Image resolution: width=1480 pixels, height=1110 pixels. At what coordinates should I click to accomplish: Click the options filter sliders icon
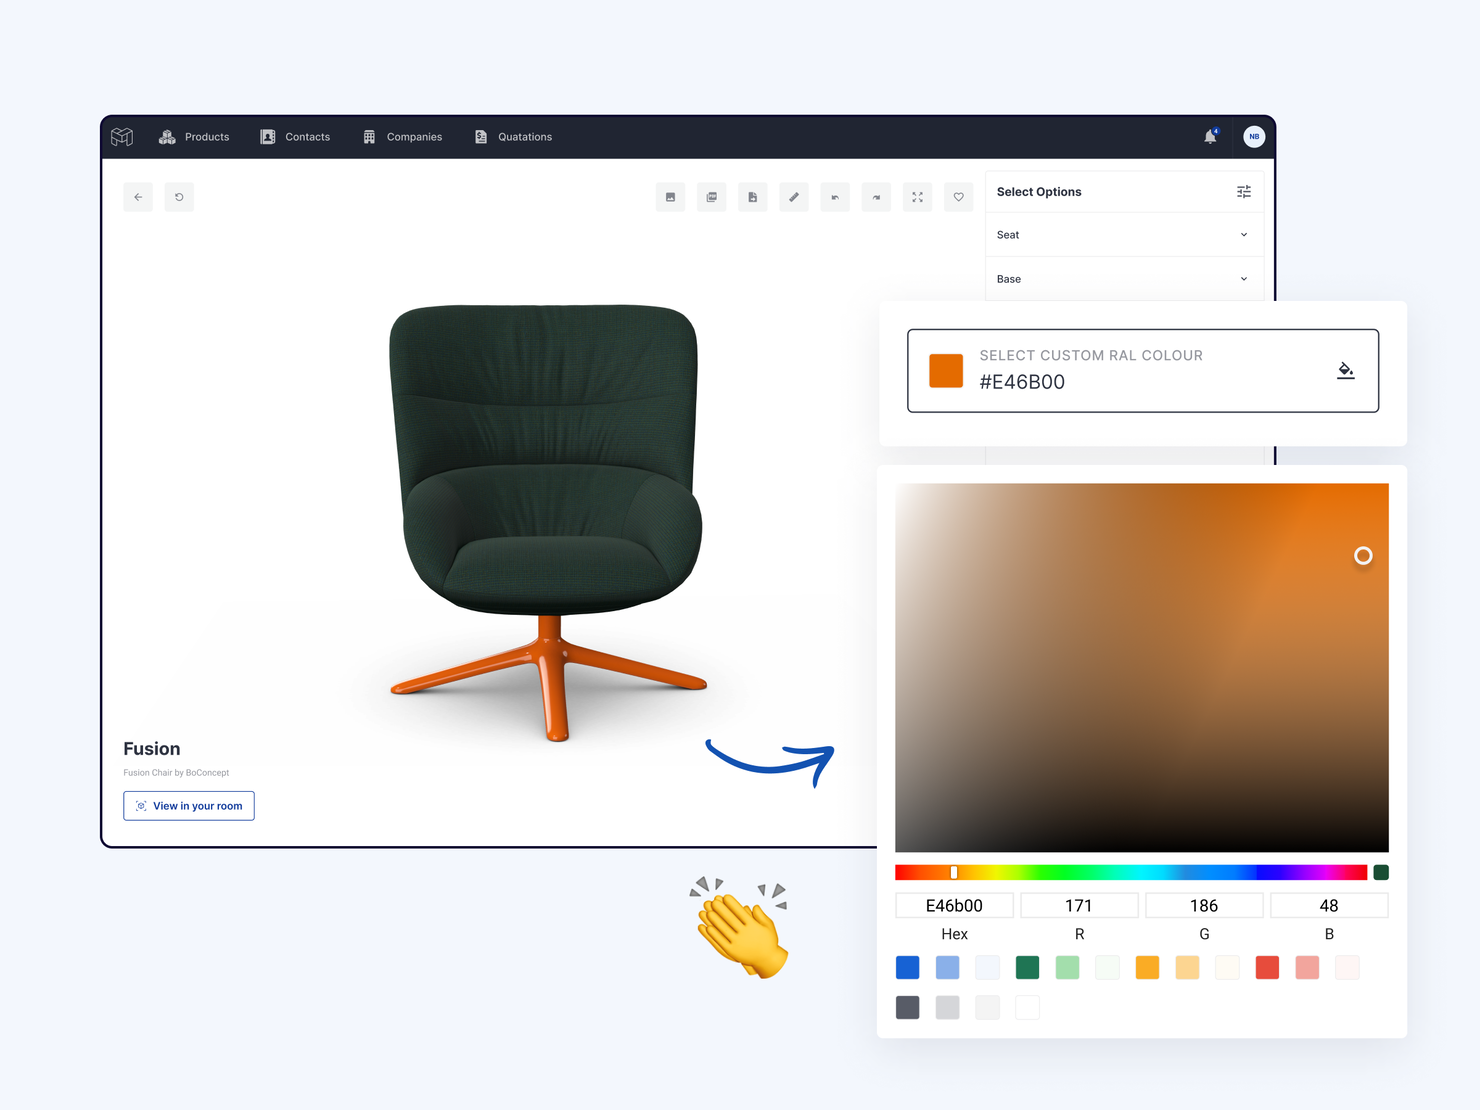[1243, 192]
